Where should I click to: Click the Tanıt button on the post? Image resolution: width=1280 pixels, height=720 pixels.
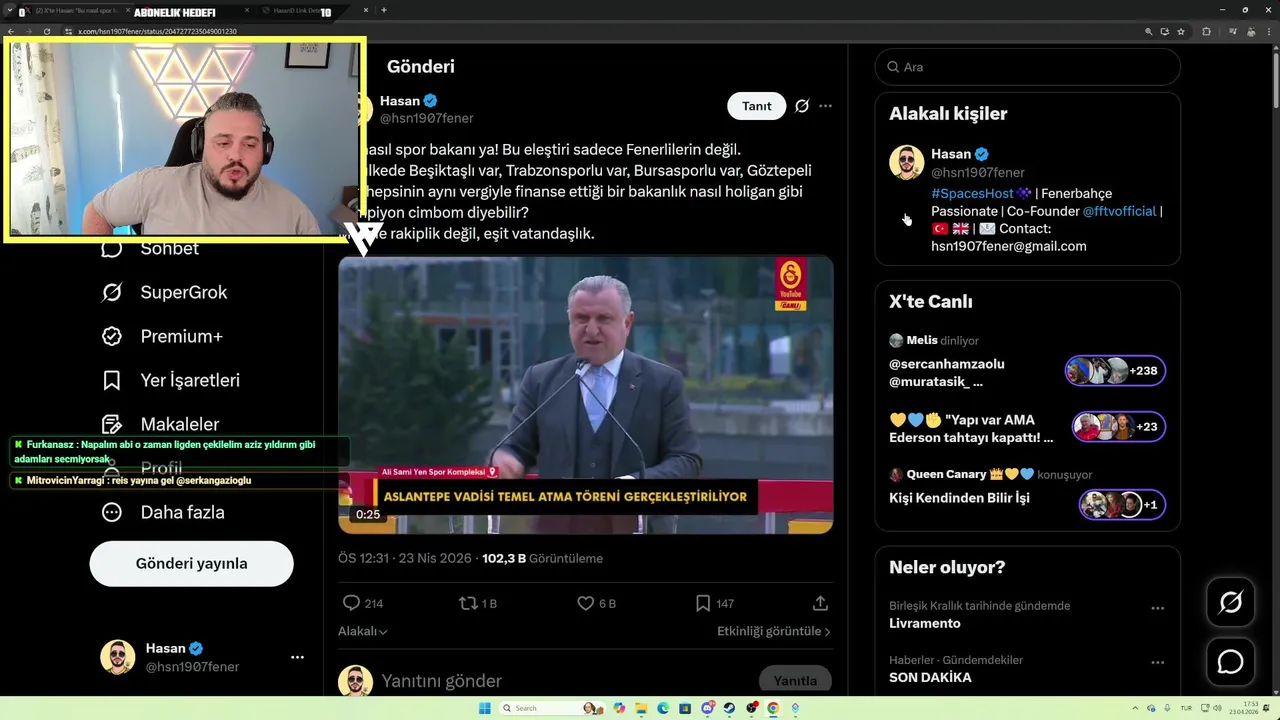click(x=757, y=106)
